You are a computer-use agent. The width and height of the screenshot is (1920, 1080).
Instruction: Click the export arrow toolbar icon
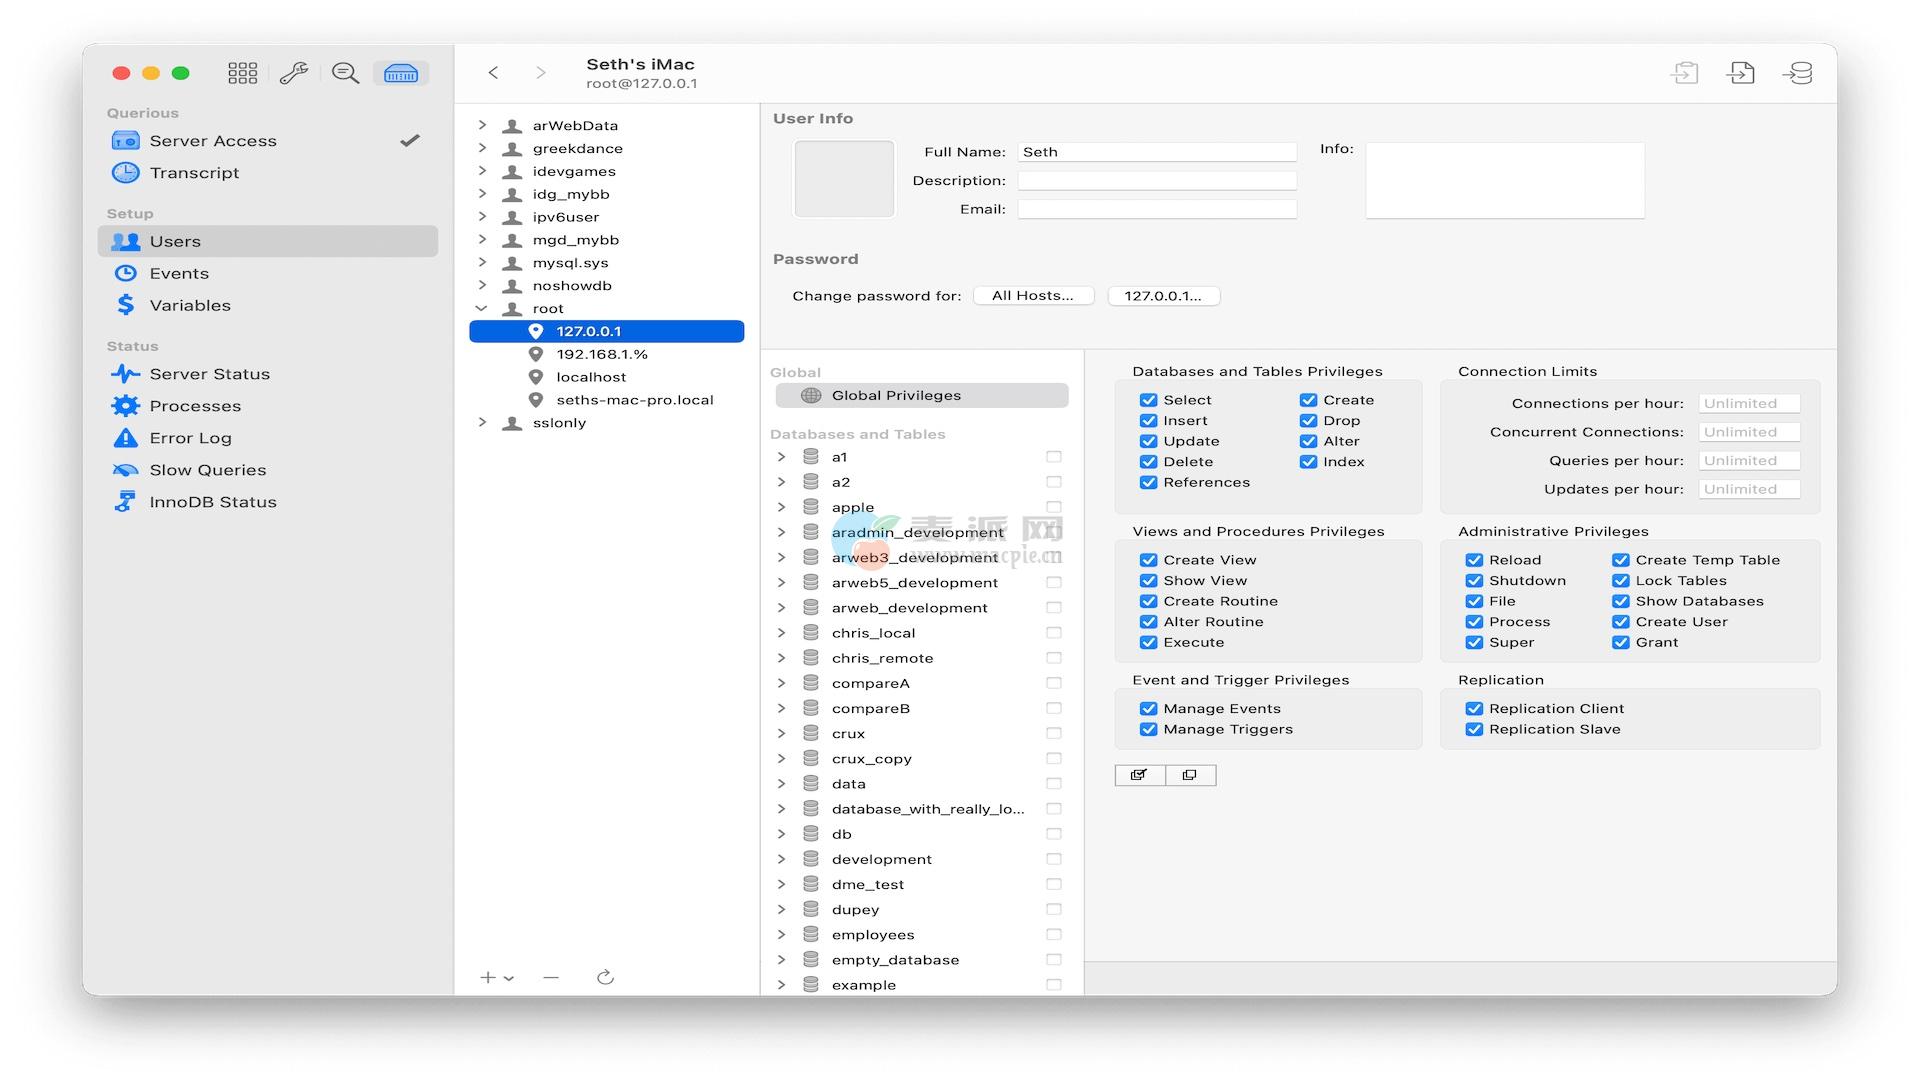coord(1740,73)
